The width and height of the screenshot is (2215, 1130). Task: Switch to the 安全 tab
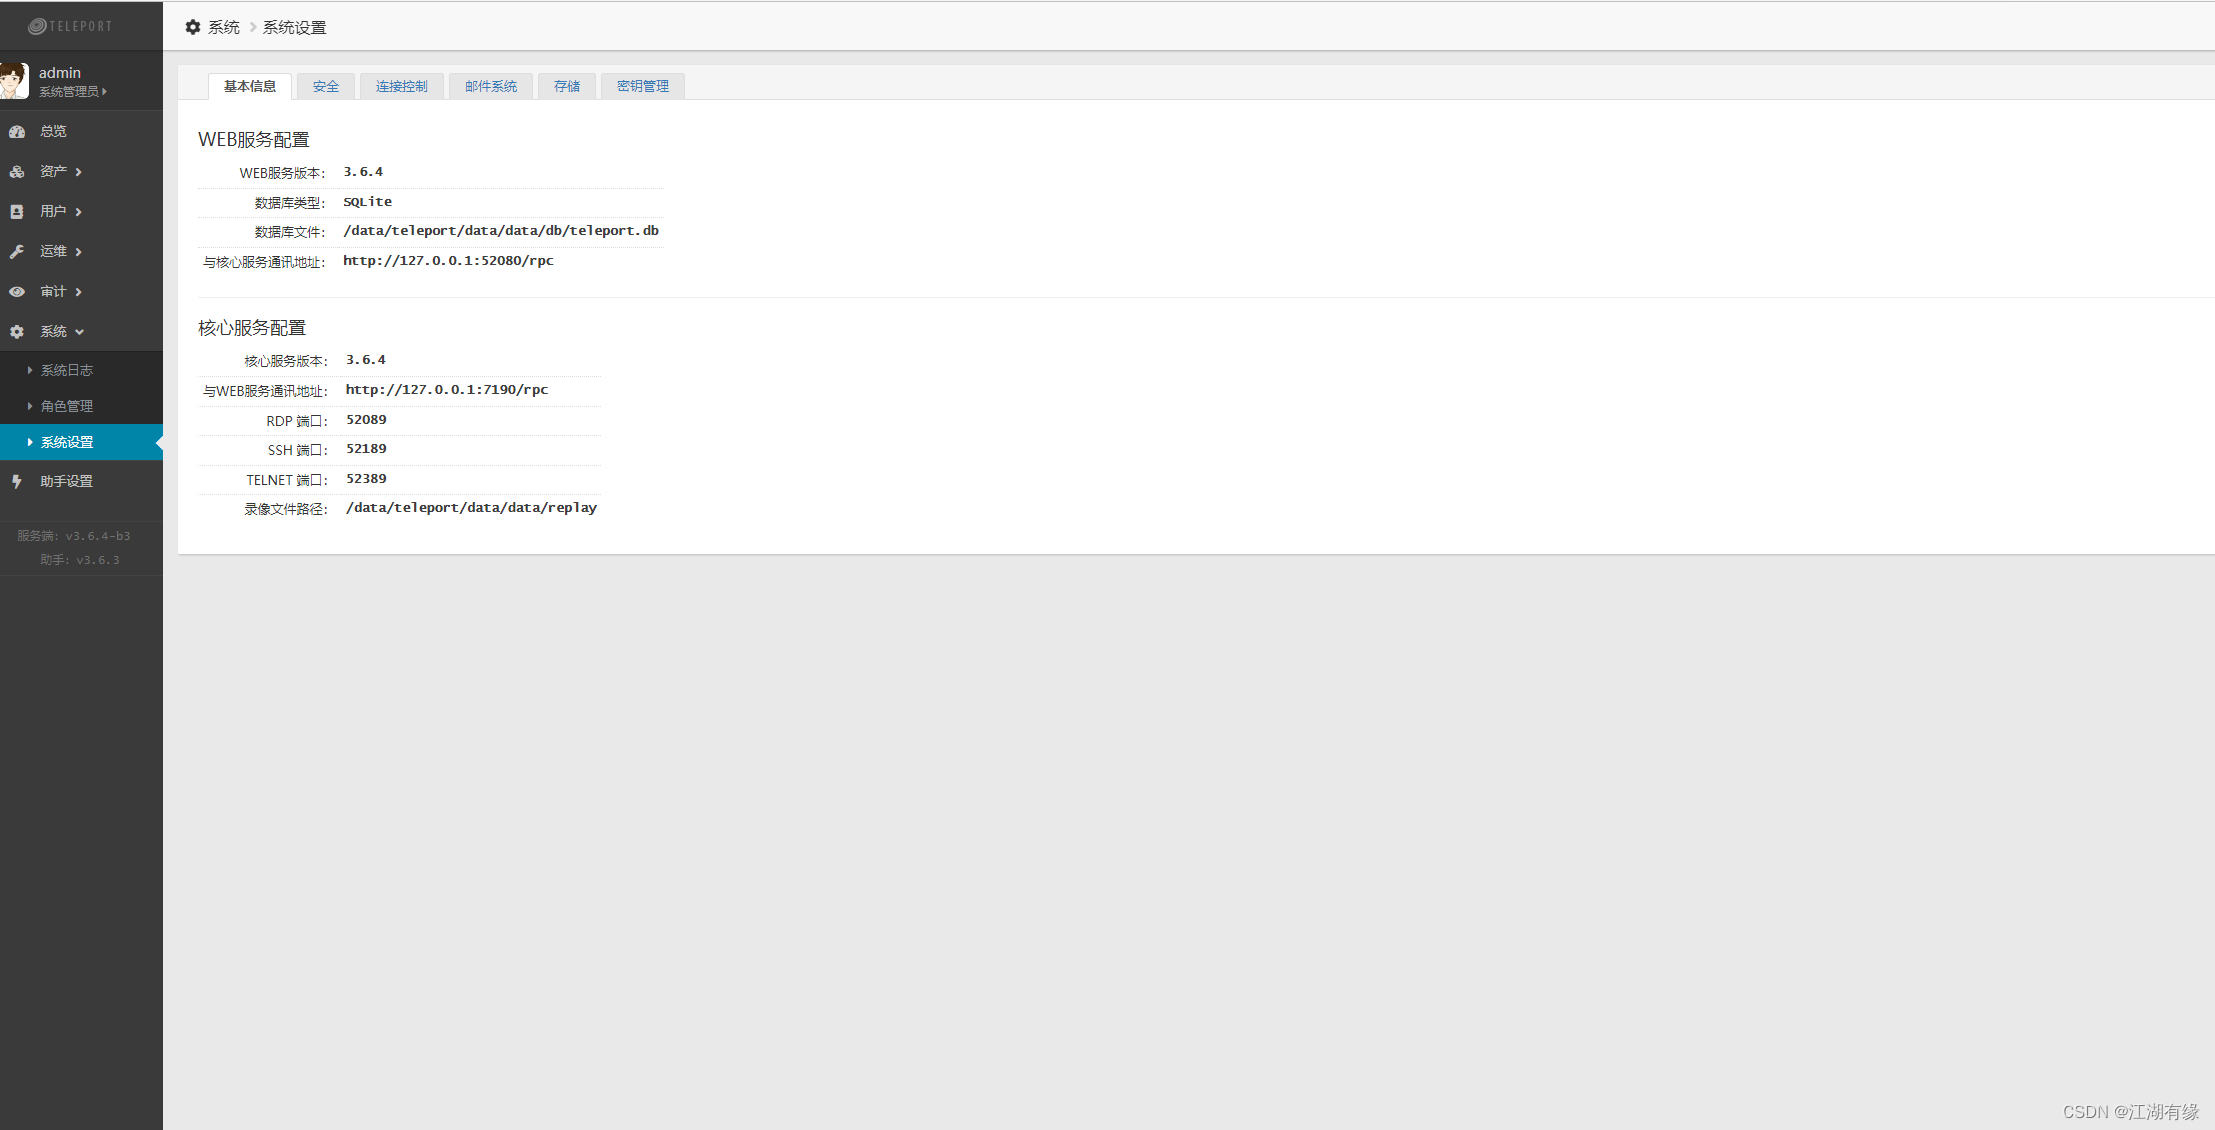pos(325,86)
